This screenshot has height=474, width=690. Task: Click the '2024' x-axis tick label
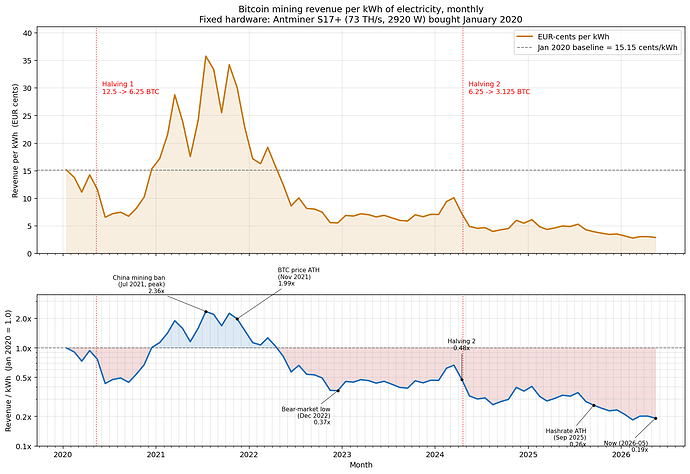[435, 455]
